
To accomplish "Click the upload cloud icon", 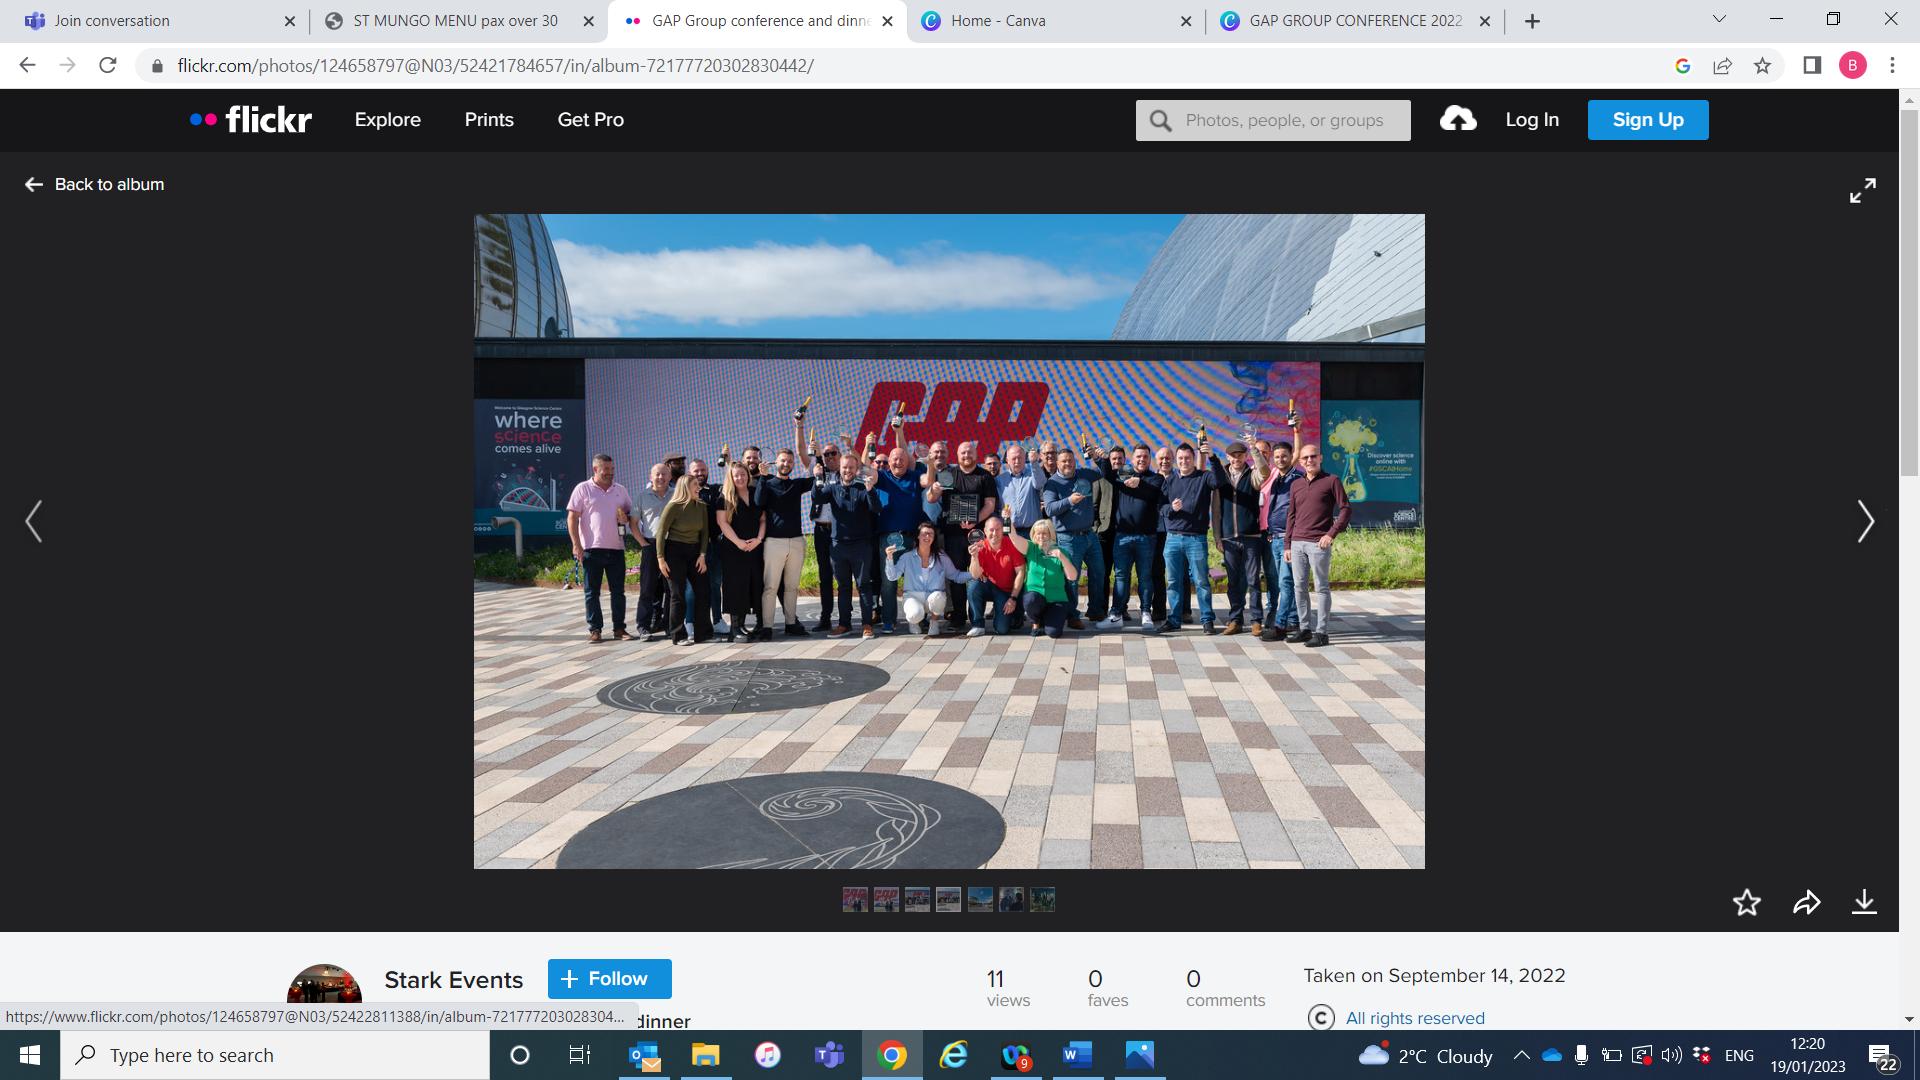I will click(x=1458, y=120).
